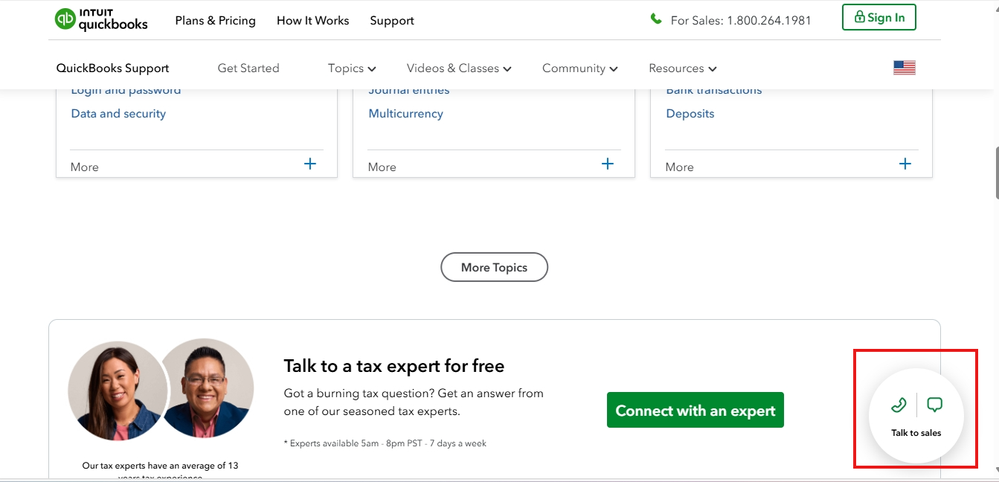999x482 pixels.
Task: Expand the Deposits card's plus icon
Action: [905, 164]
